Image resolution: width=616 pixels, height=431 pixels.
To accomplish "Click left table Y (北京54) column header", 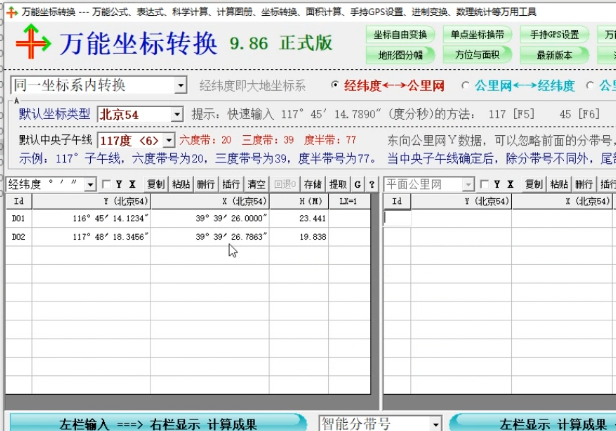I will pyautogui.click(x=91, y=202).
